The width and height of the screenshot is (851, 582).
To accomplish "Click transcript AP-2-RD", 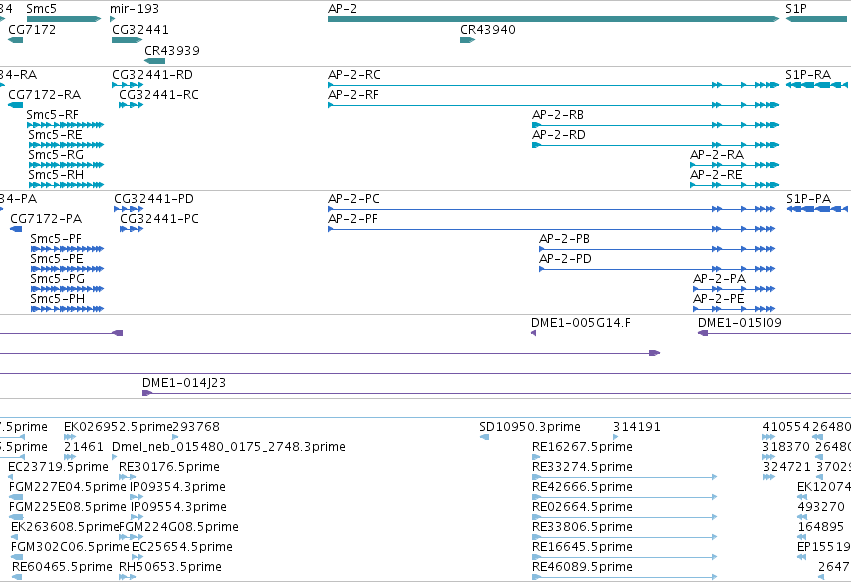I will coord(656,145).
